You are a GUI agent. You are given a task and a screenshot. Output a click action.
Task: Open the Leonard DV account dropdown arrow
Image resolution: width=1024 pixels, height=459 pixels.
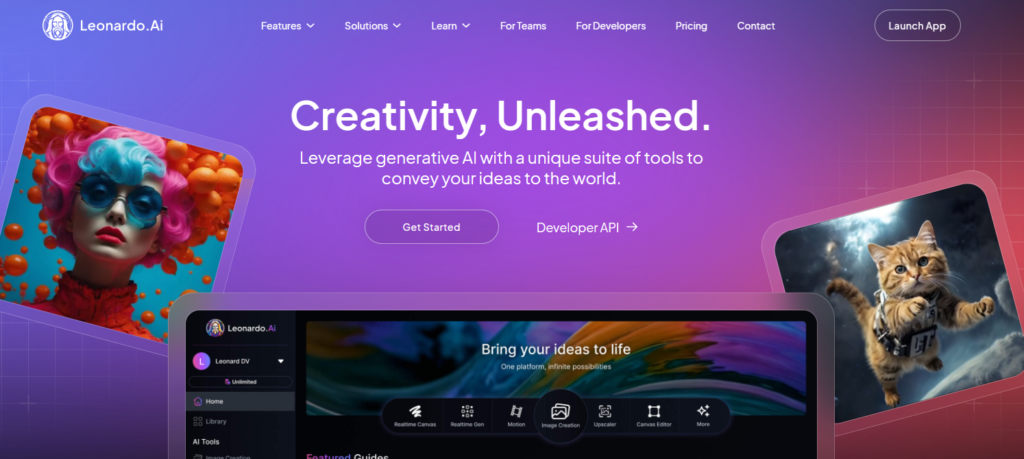coord(281,361)
